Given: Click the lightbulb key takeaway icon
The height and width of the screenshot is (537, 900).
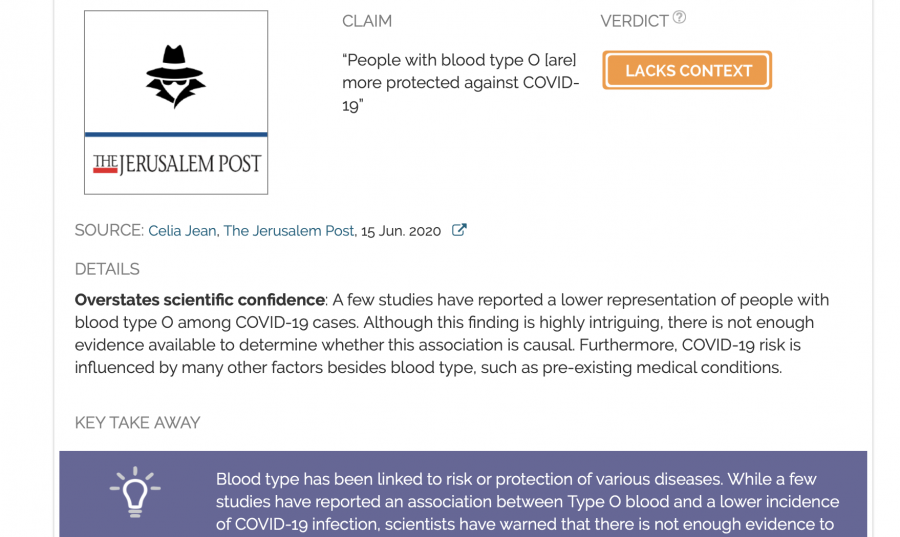Looking at the screenshot, I should (x=134, y=491).
